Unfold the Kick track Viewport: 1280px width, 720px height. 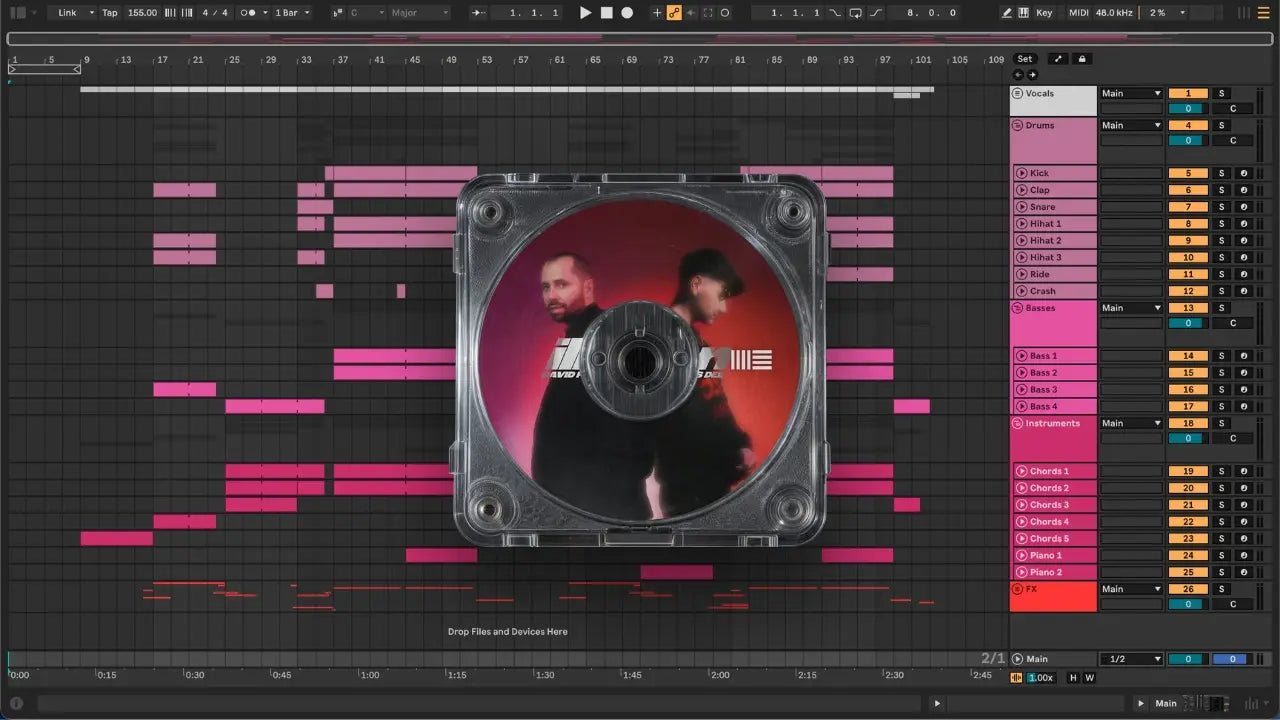click(1022, 174)
